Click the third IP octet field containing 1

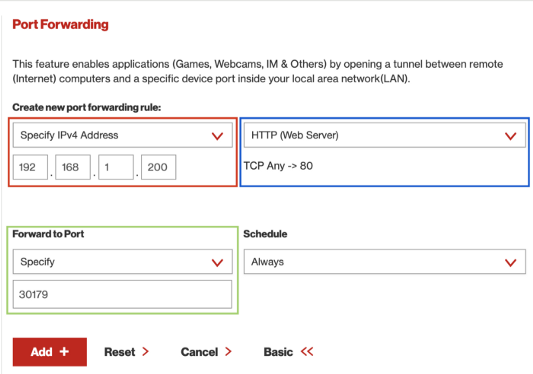(116, 167)
